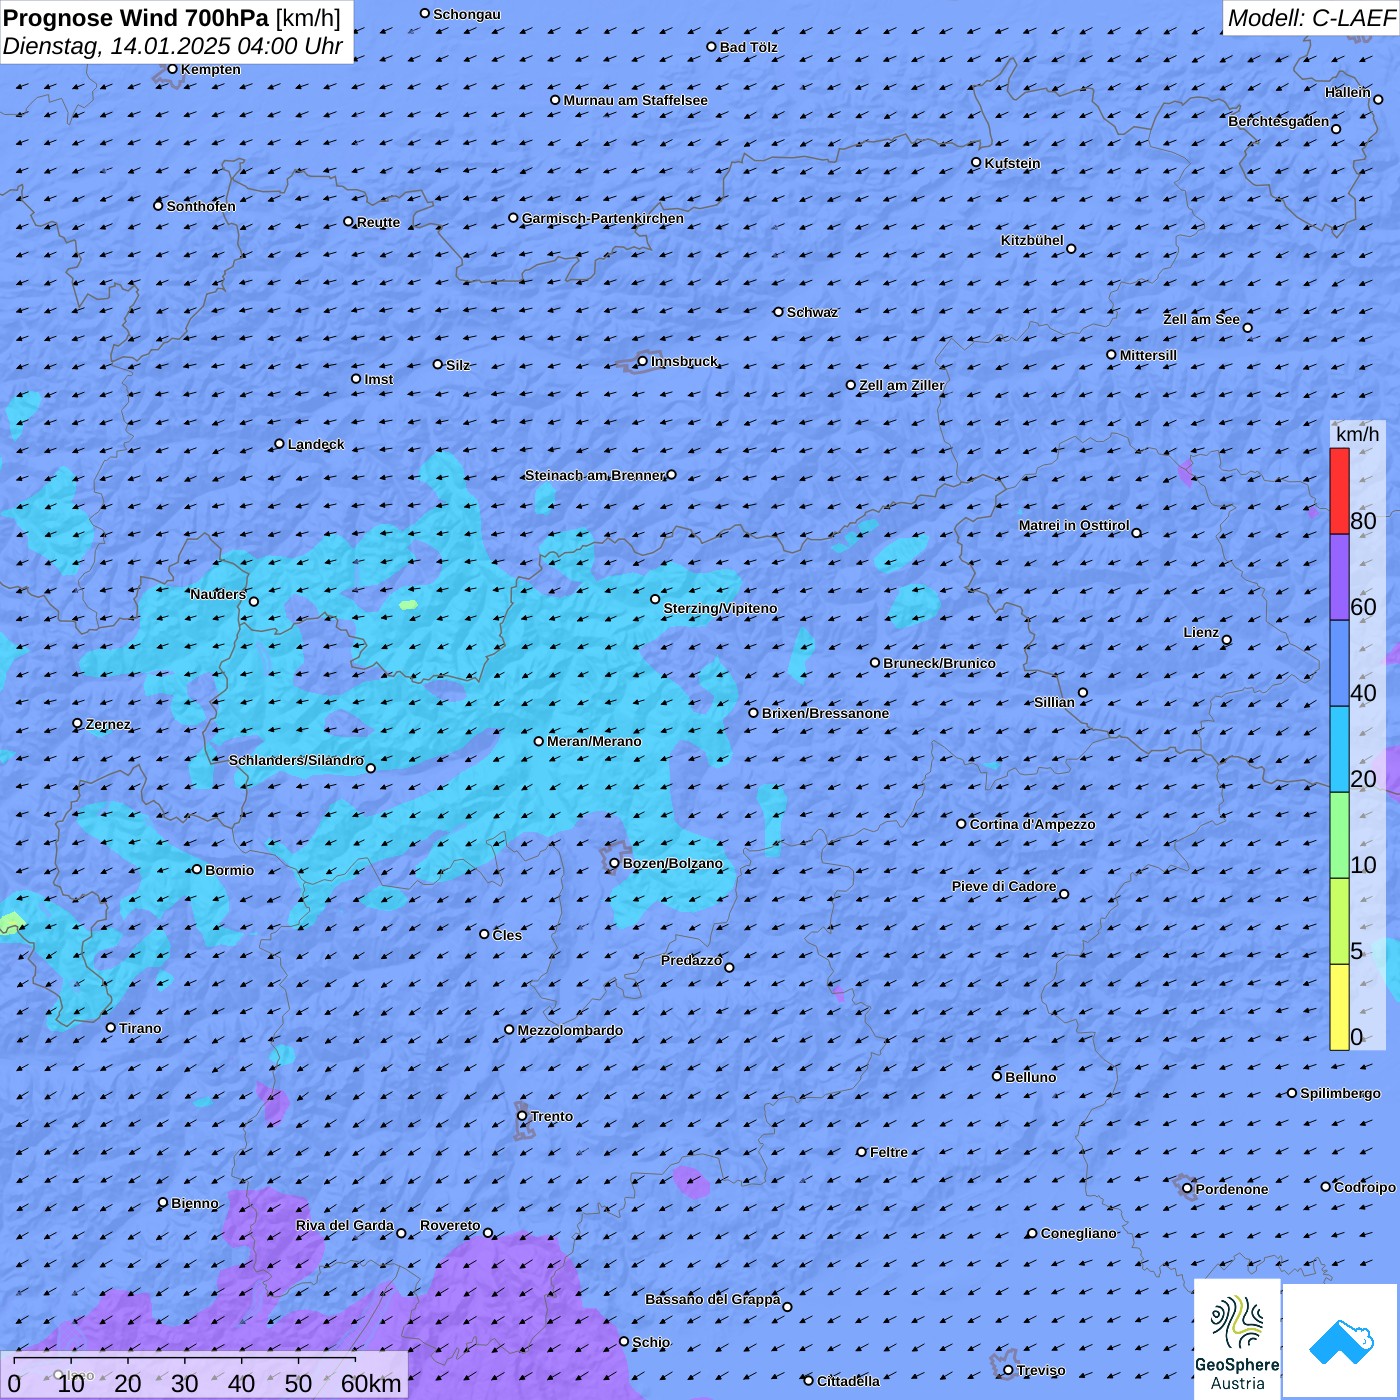Click the Trento city marker

pyautogui.click(x=522, y=1116)
